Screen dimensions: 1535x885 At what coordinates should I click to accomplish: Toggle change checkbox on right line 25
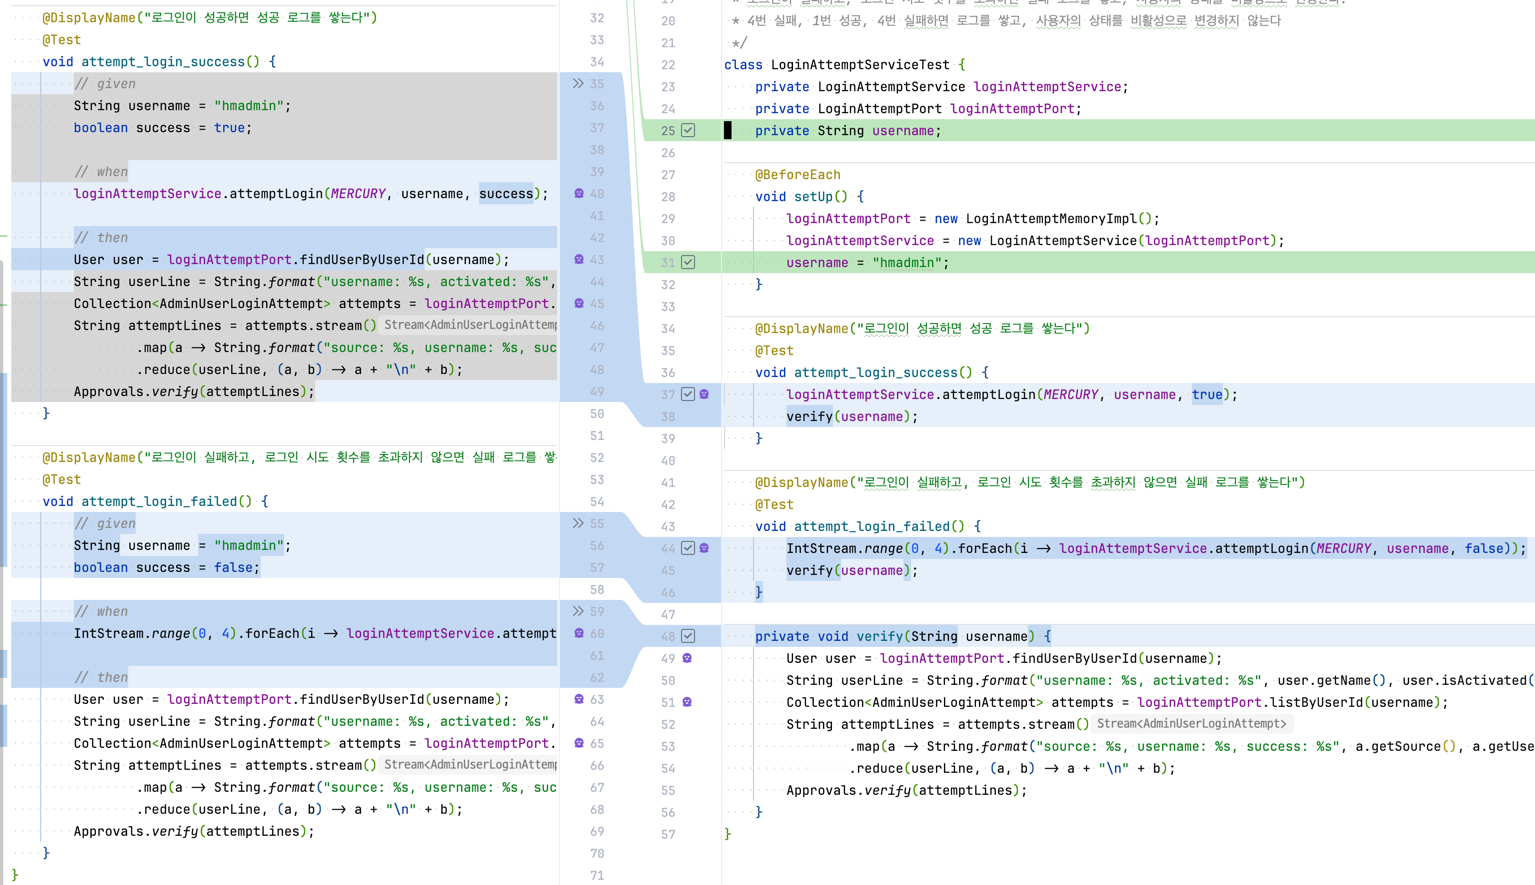[x=688, y=130]
